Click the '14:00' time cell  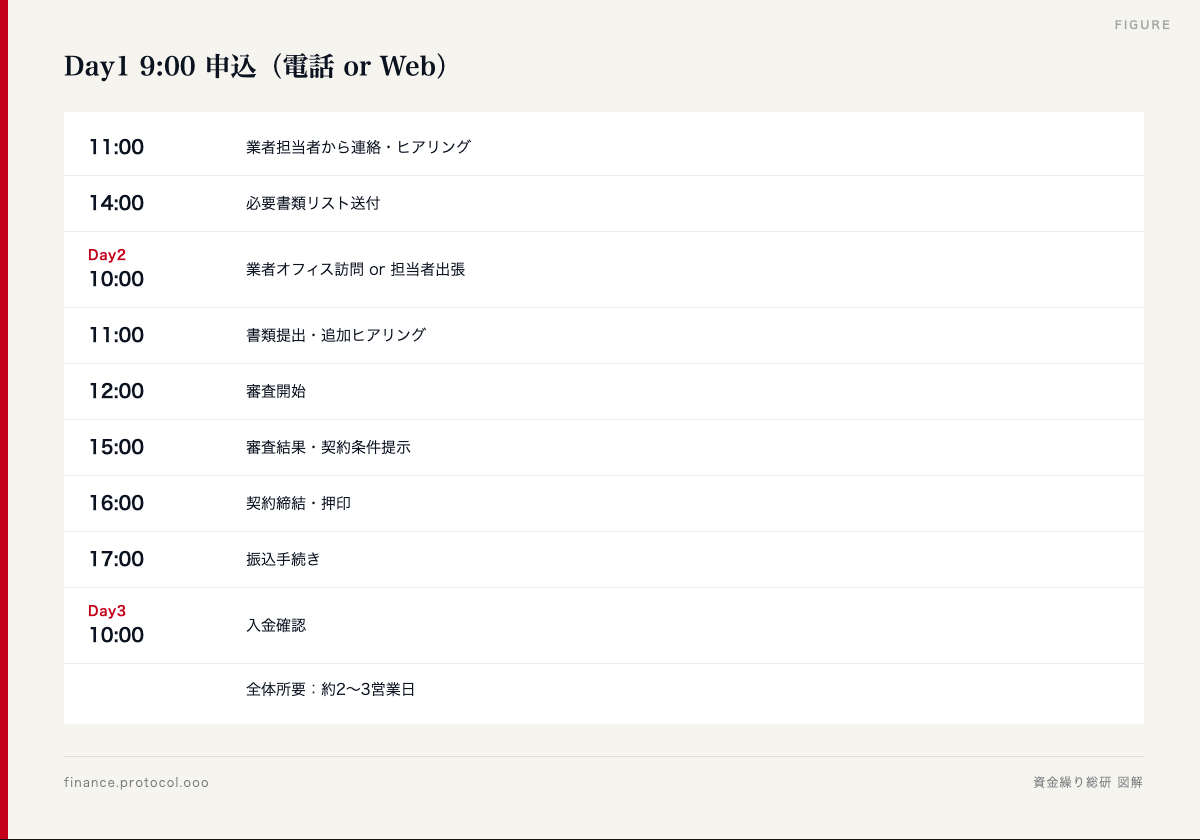(116, 203)
